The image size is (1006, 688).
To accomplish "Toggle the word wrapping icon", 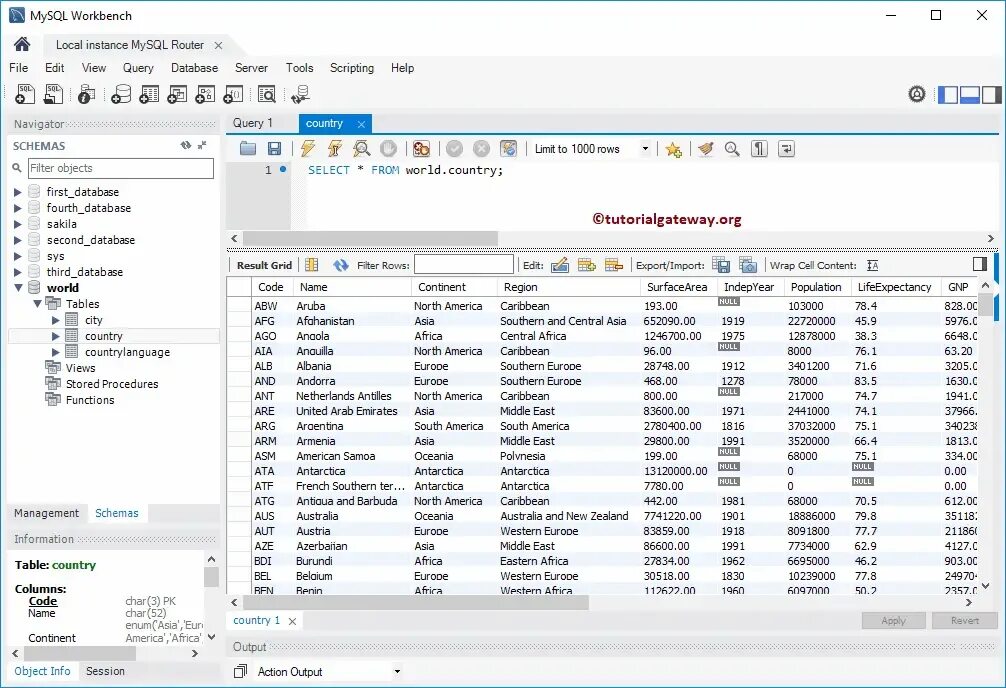I will [787, 149].
